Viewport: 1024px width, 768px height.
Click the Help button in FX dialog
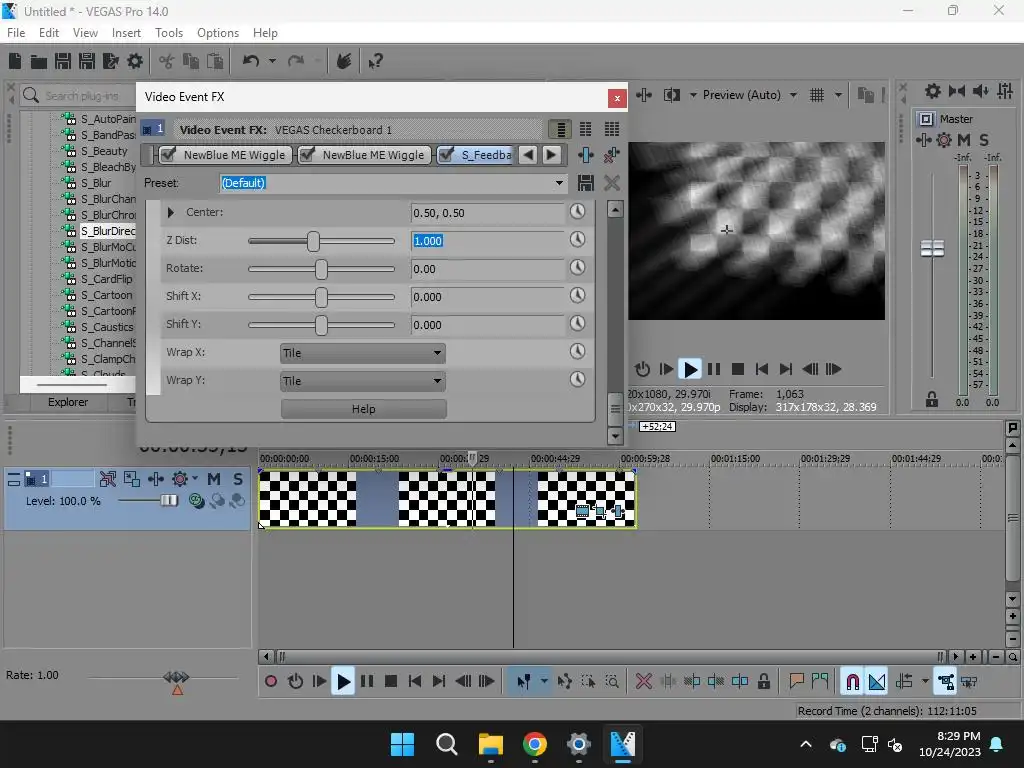(x=364, y=409)
